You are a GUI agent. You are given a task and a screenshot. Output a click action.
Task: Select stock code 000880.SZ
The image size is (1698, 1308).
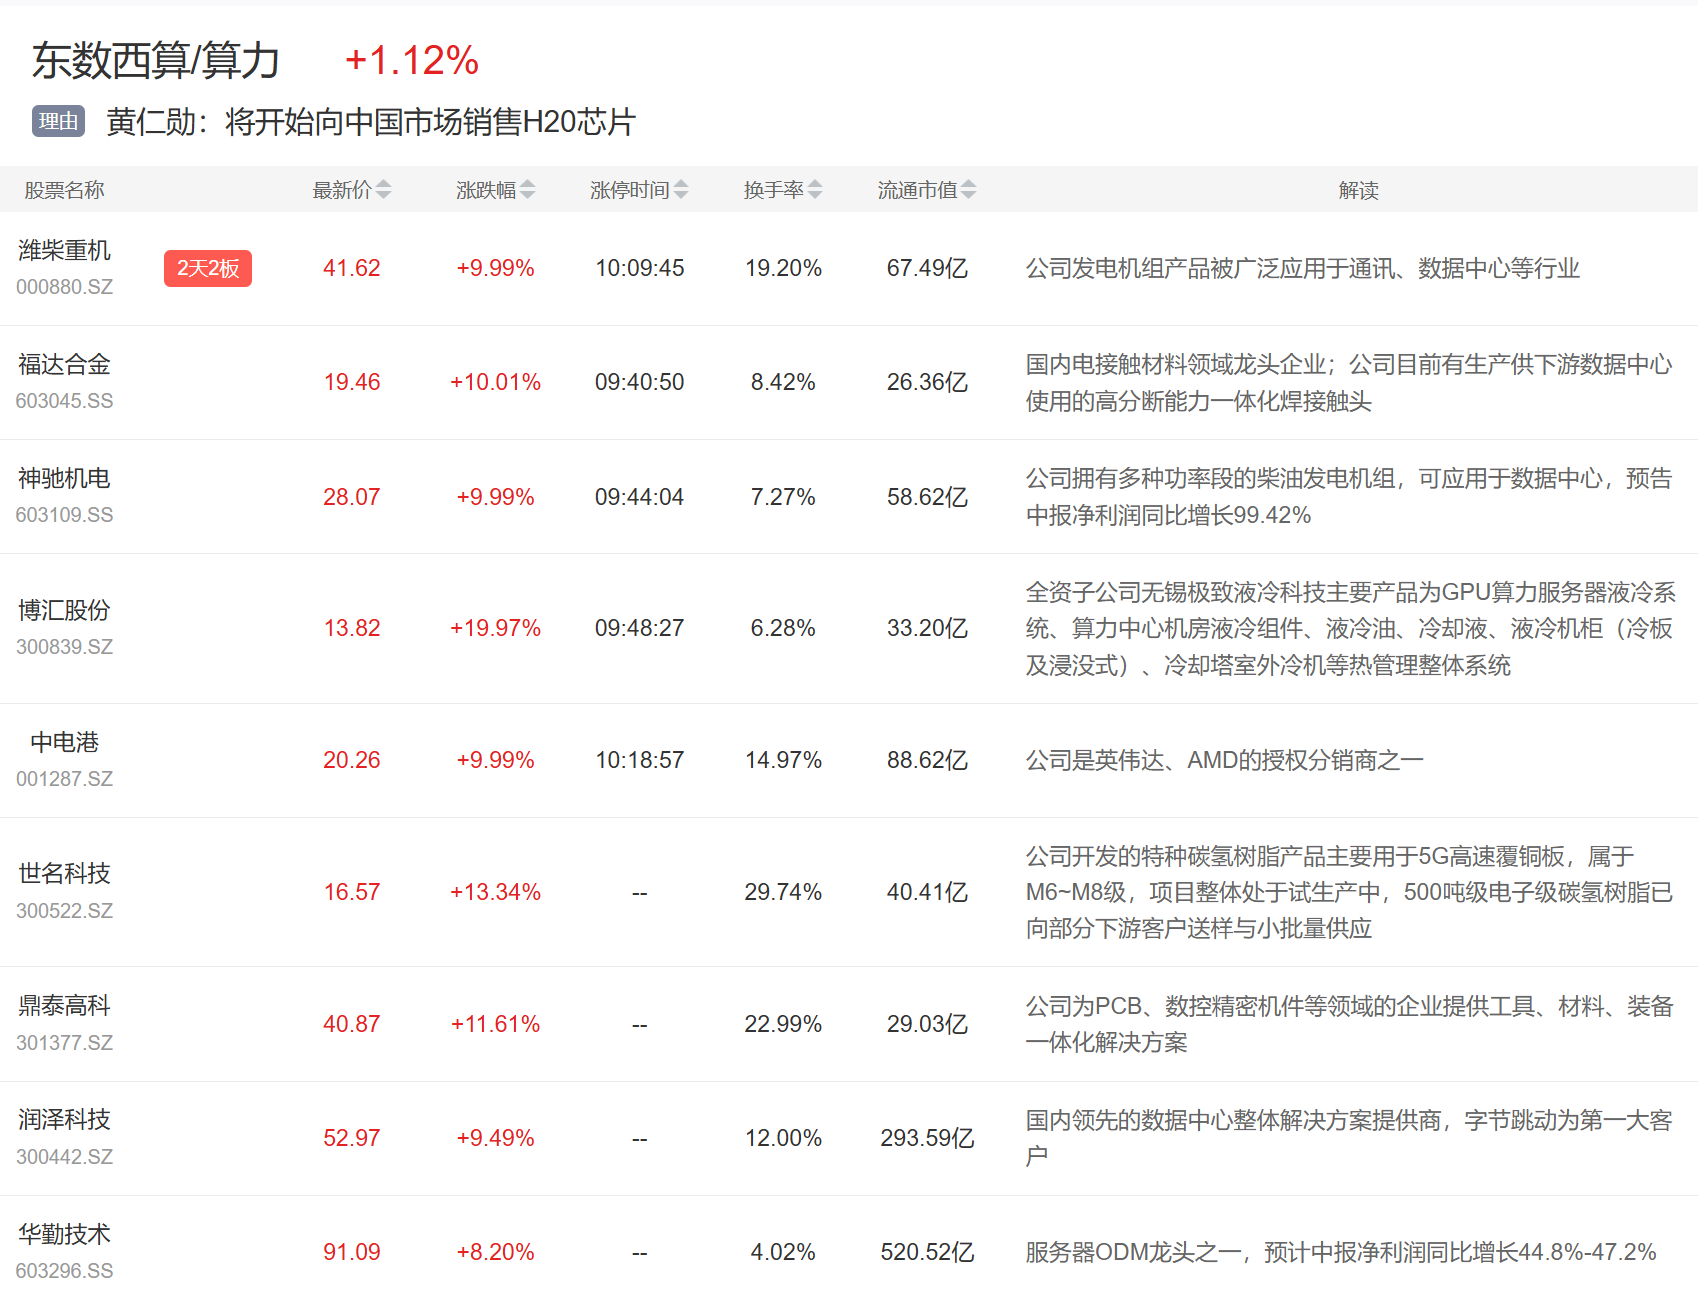coord(64,287)
